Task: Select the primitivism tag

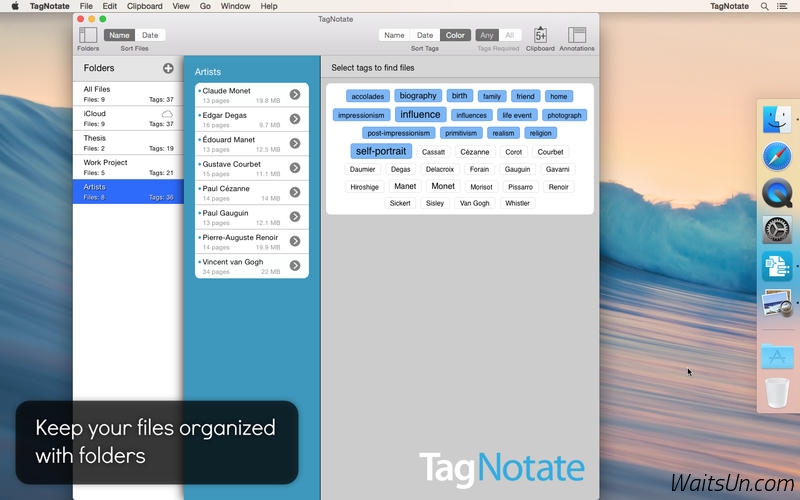Action: pos(461,133)
